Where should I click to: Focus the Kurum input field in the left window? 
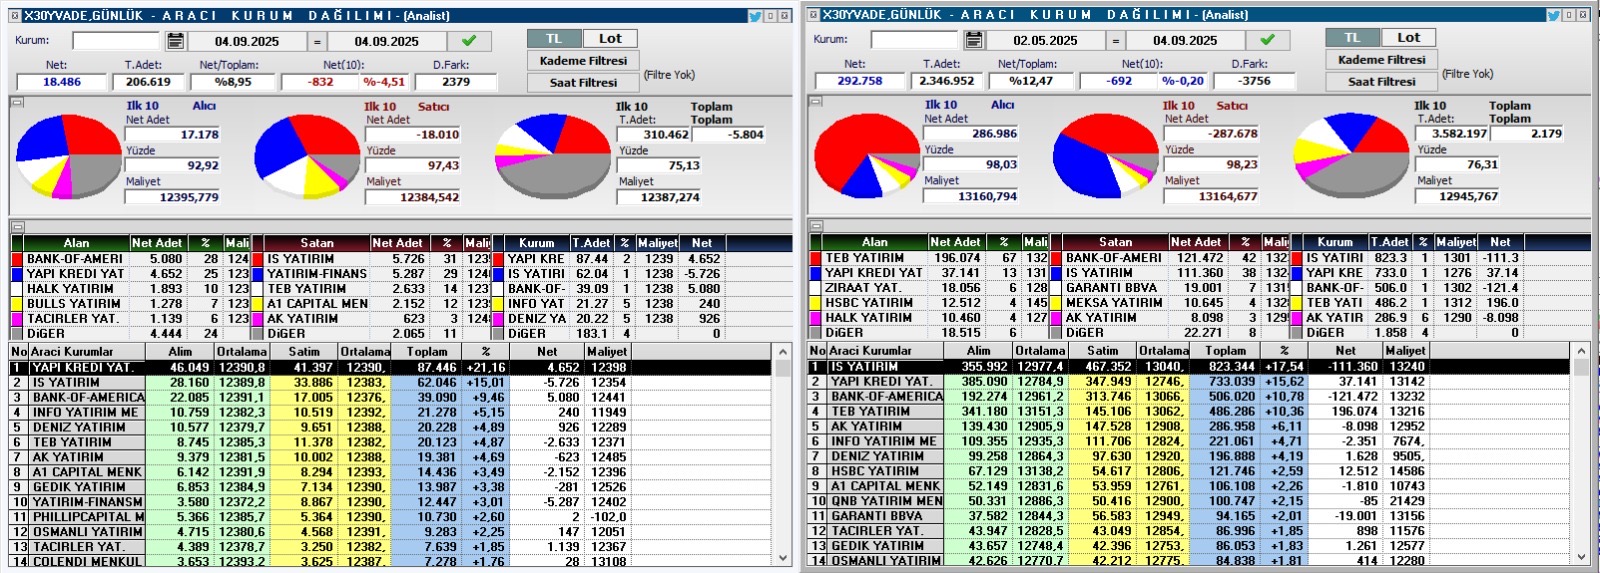click(x=116, y=41)
